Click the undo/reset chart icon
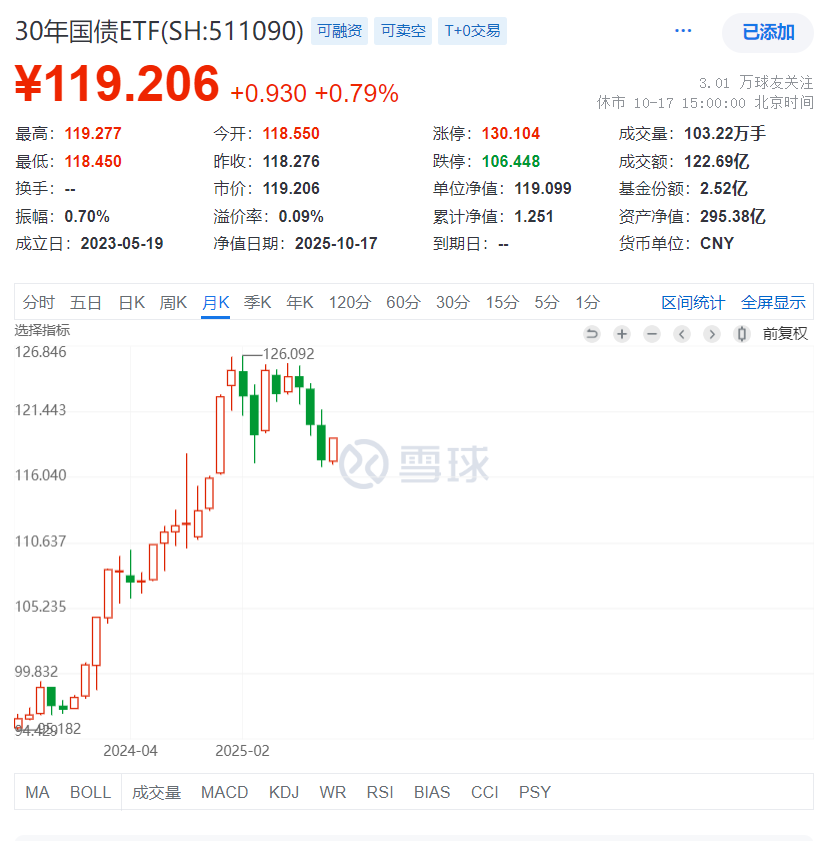This screenshot has width=838, height=841. pos(591,334)
